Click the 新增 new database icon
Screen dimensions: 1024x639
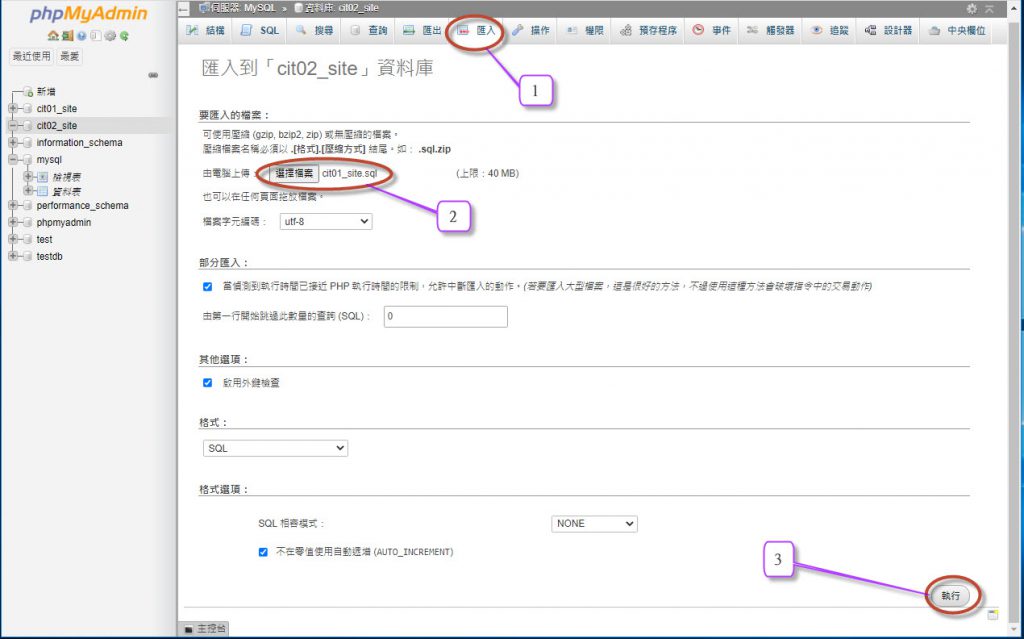pos(29,92)
